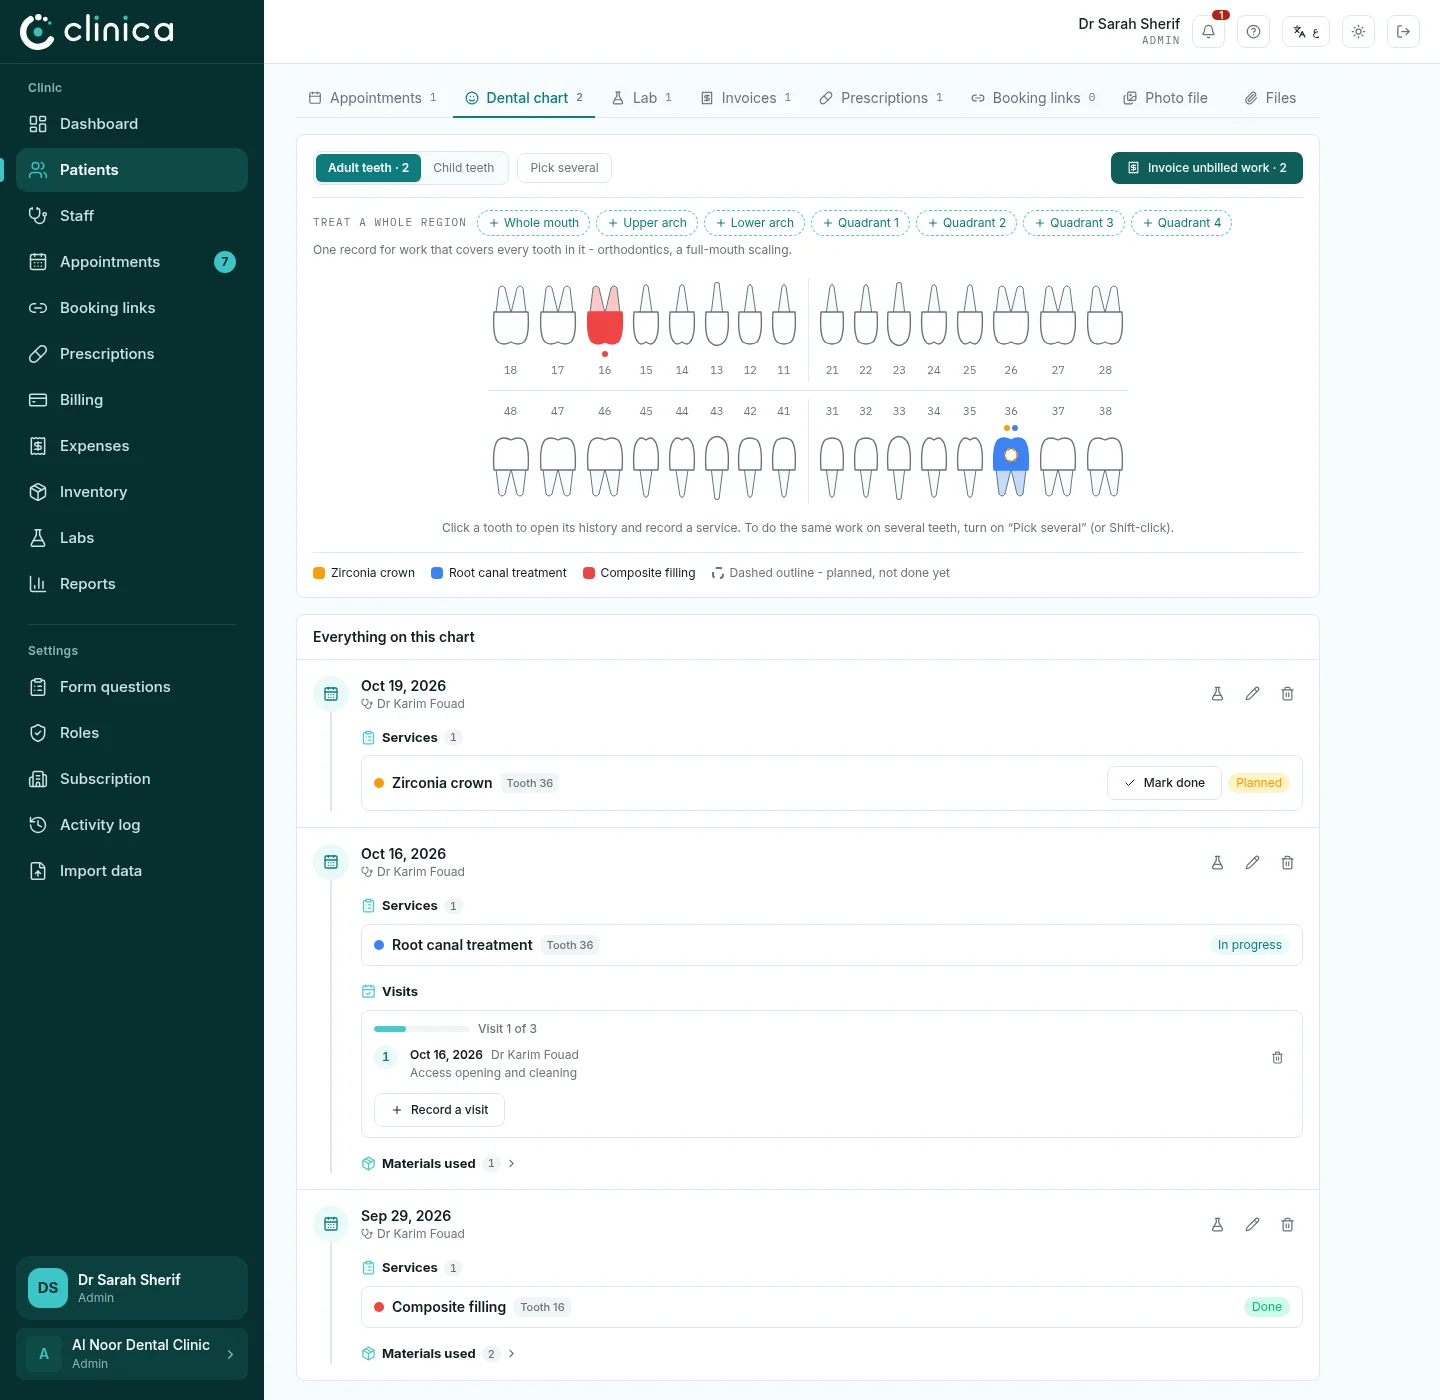The width and height of the screenshot is (1440, 1400).
Task: Expand Materials used under Sep 29 entry
Action: tap(439, 1353)
